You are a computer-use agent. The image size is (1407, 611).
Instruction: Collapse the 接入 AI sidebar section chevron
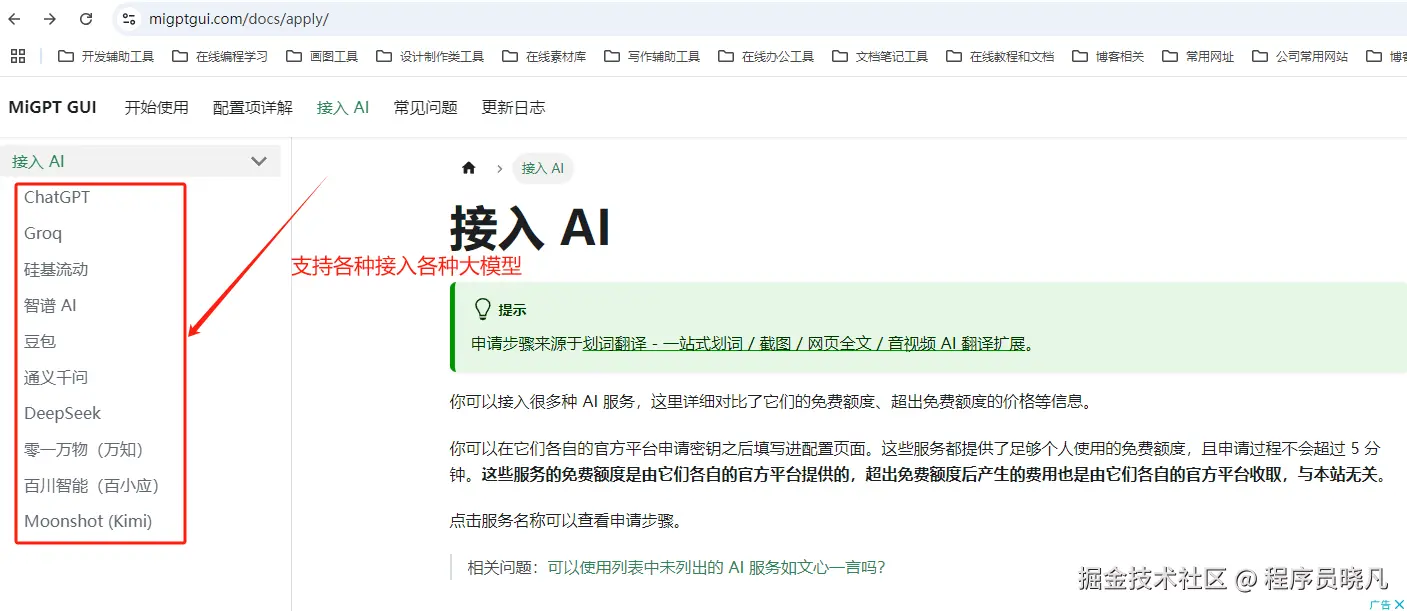258,160
